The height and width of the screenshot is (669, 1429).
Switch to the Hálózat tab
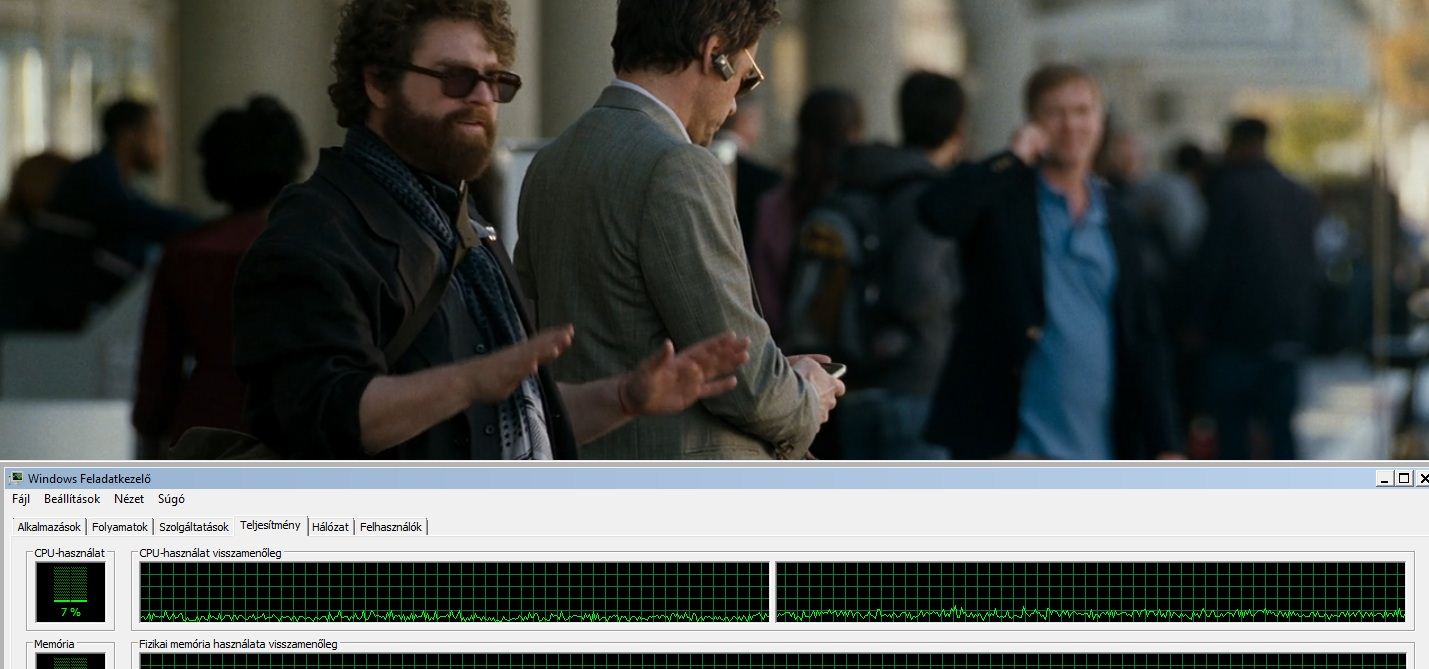click(330, 527)
